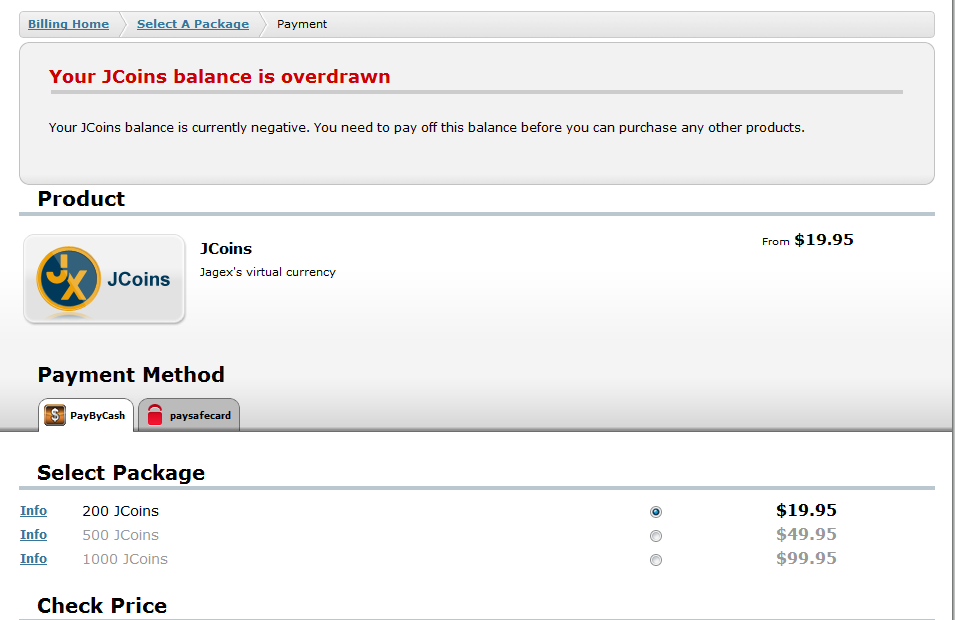Viewport: 955px width, 620px height.
Task: Click the $99.95 package price
Action: pyautogui.click(x=806, y=558)
